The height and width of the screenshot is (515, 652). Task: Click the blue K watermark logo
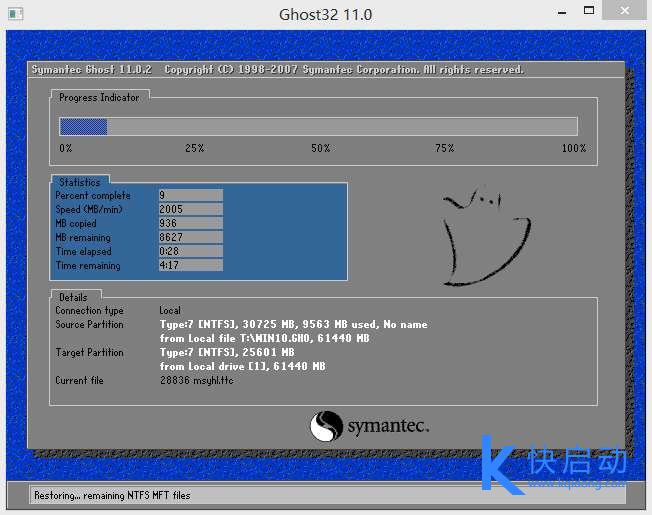click(502, 465)
